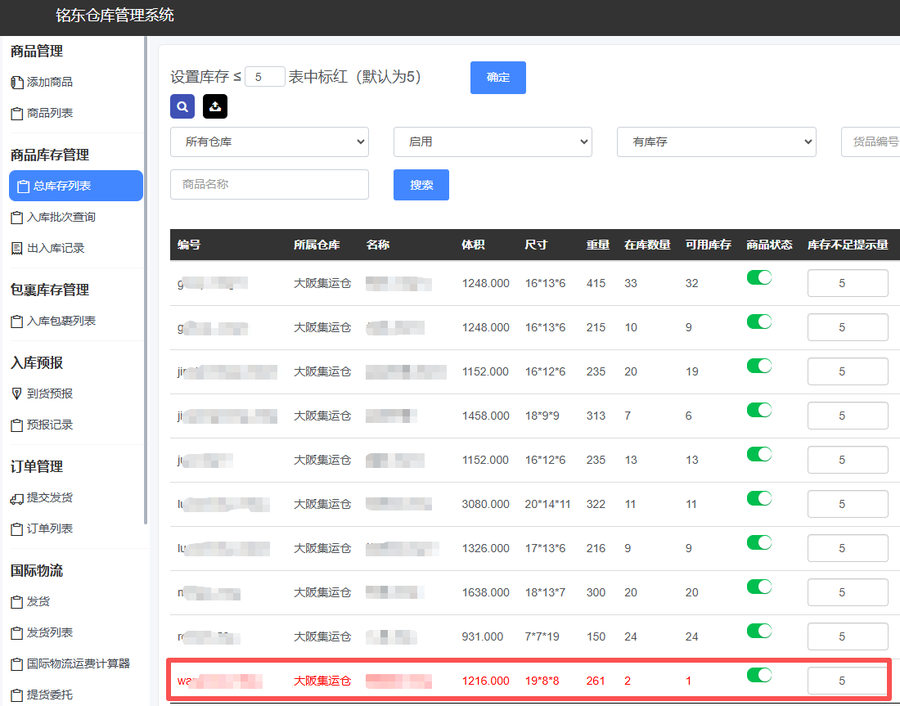Click the blue magnifier search icon button

point(183,107)
